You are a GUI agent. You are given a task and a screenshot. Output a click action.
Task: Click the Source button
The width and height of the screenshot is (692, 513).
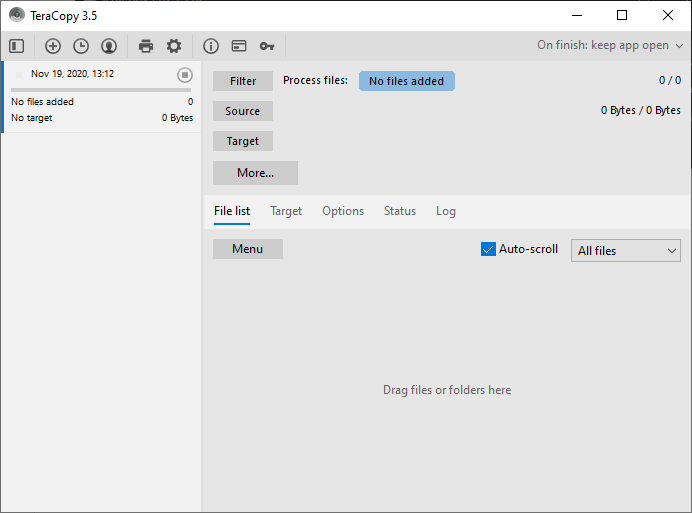pyautogui.click(x=243, y=111)
